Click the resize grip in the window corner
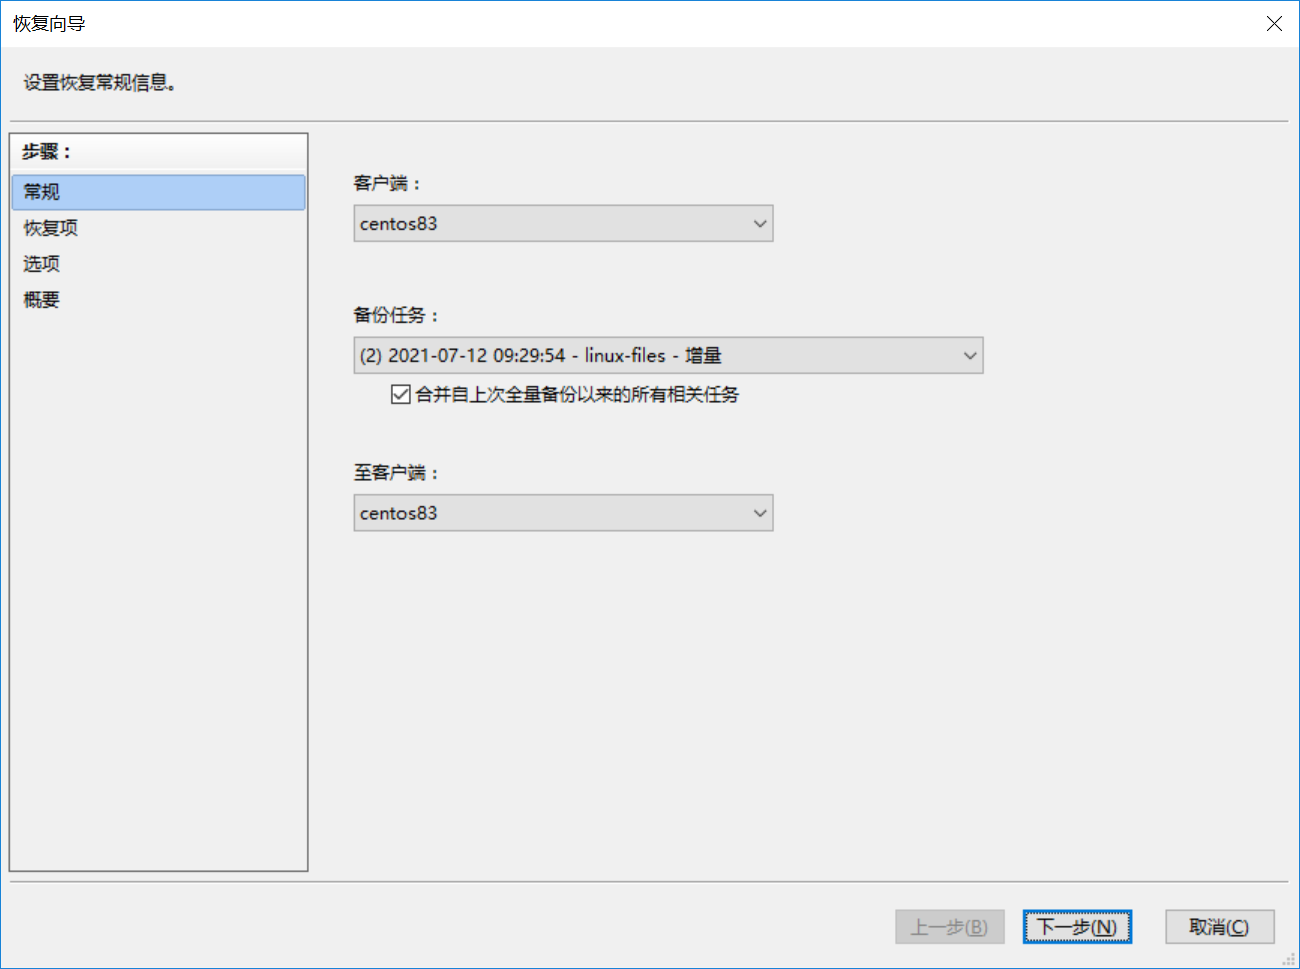Screen dimensions: 1300x969 [1289, 959]
